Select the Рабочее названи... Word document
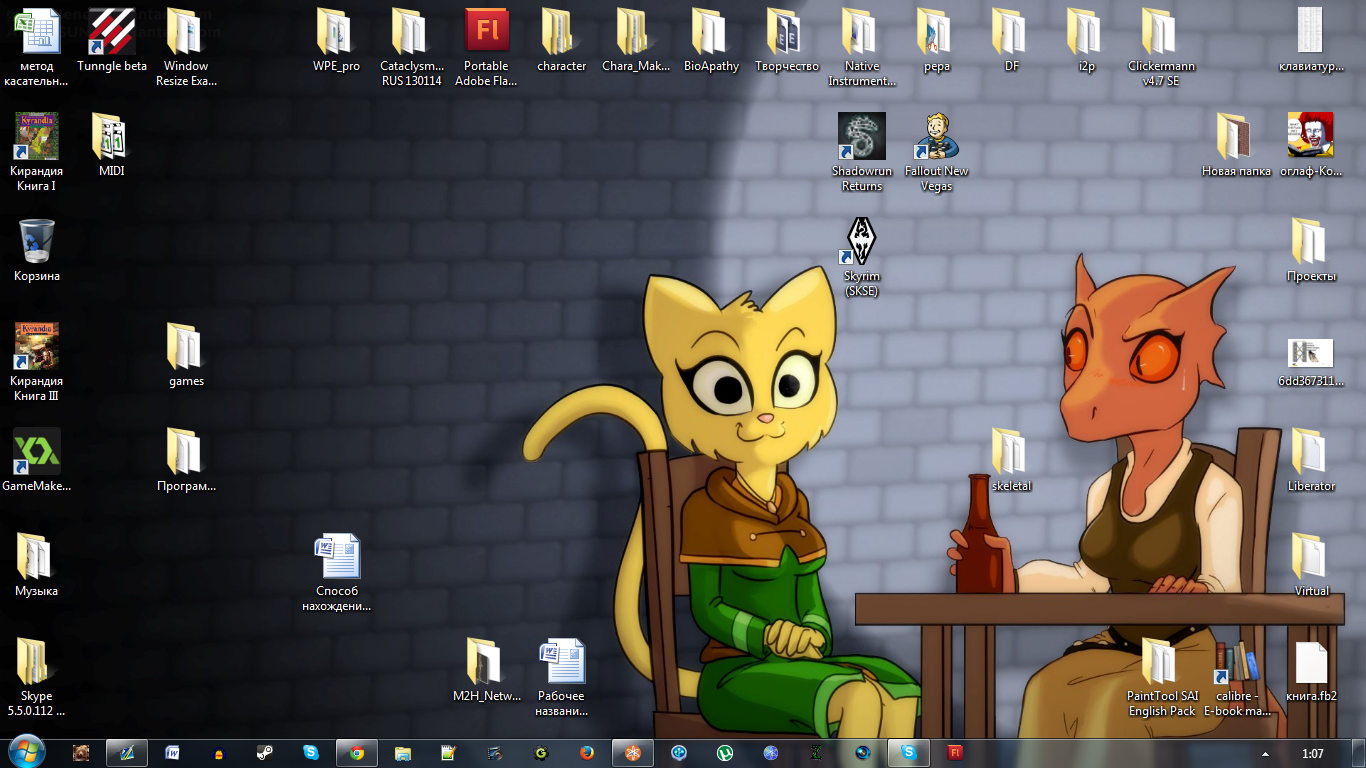Screen dimensions: 1366x768 click(x=562, y=677)
